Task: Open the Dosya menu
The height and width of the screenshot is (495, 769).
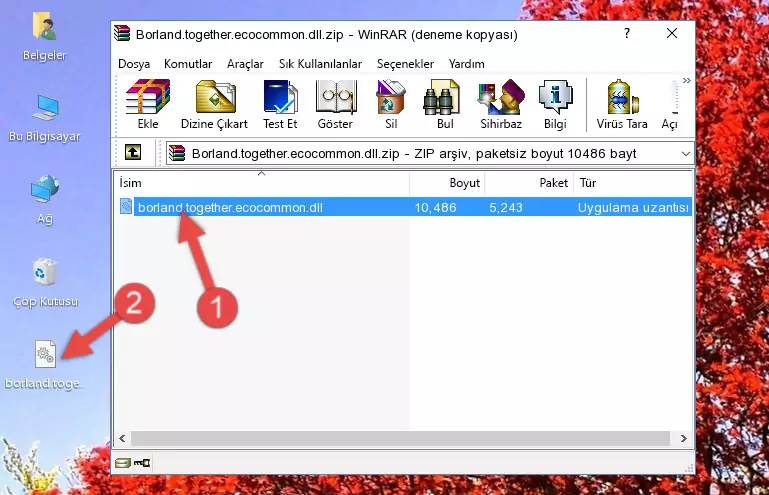Action: [x=134, y=64]
